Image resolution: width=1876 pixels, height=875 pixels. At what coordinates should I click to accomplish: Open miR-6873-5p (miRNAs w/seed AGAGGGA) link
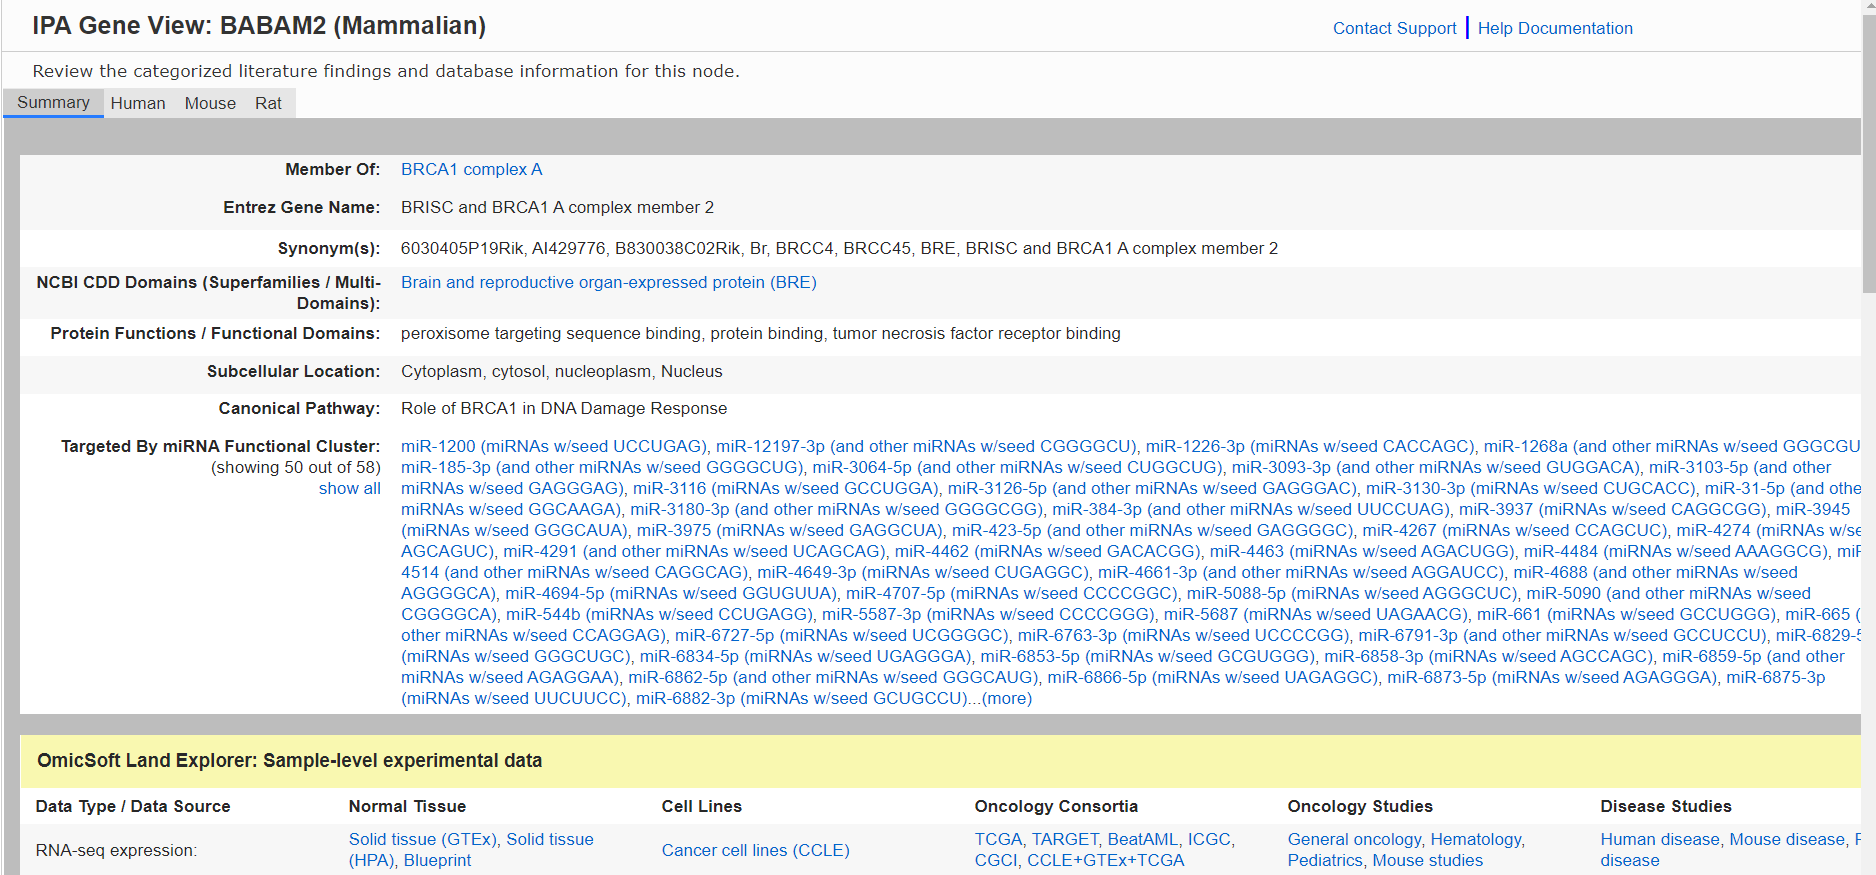[x=1551, y=677]
